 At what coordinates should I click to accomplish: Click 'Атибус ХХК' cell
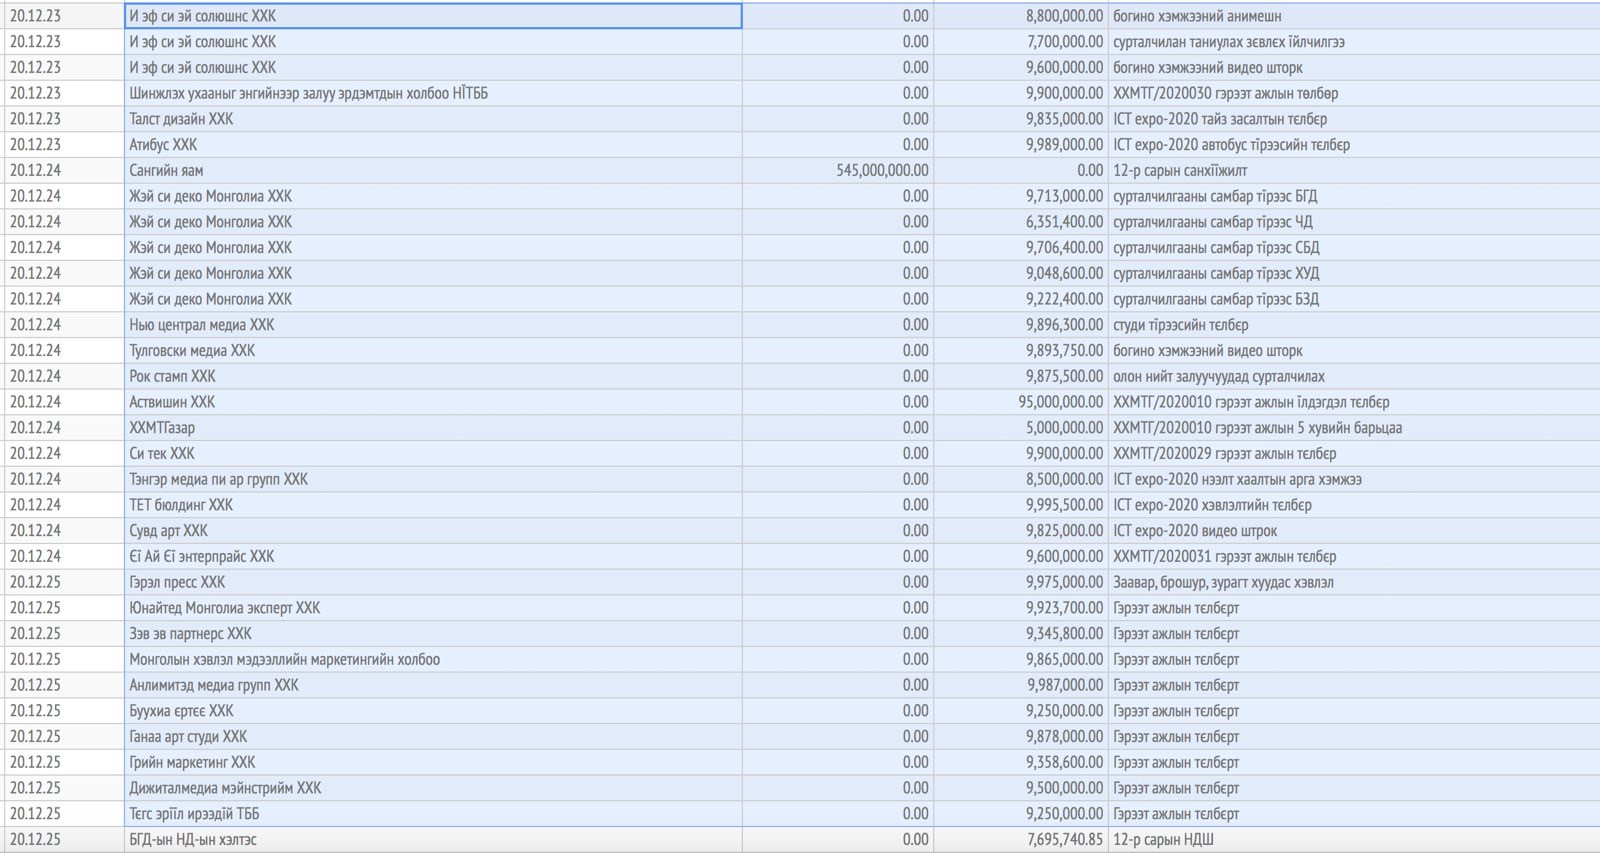pos(433,145)
